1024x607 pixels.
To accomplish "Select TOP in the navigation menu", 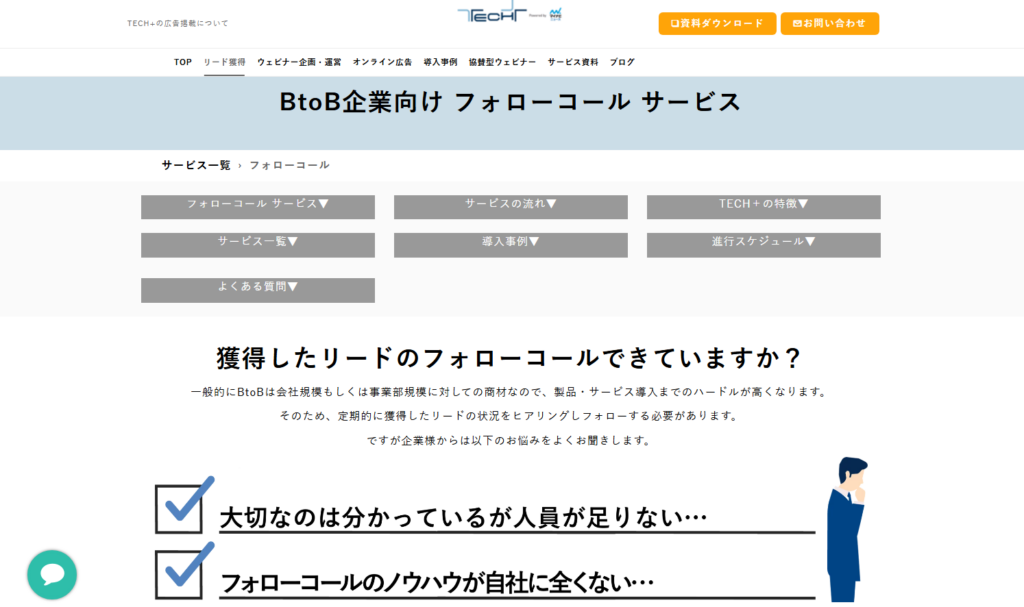I will tap(183, 62).
